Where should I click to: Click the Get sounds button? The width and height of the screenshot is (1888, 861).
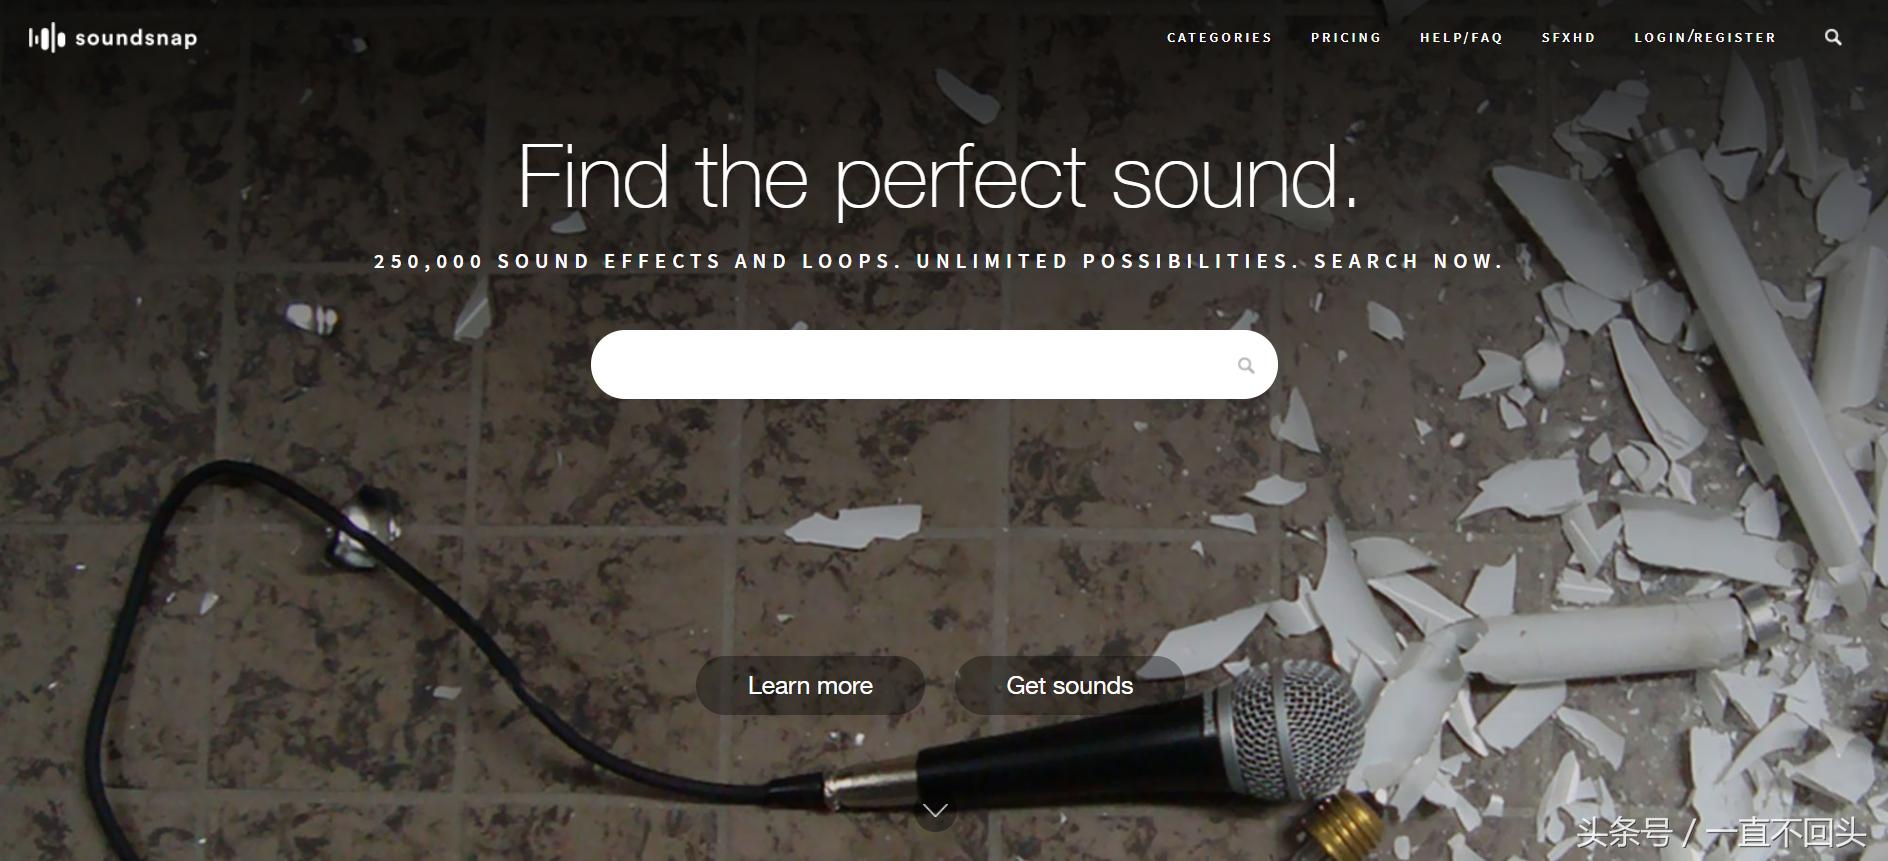[1070, 686]
